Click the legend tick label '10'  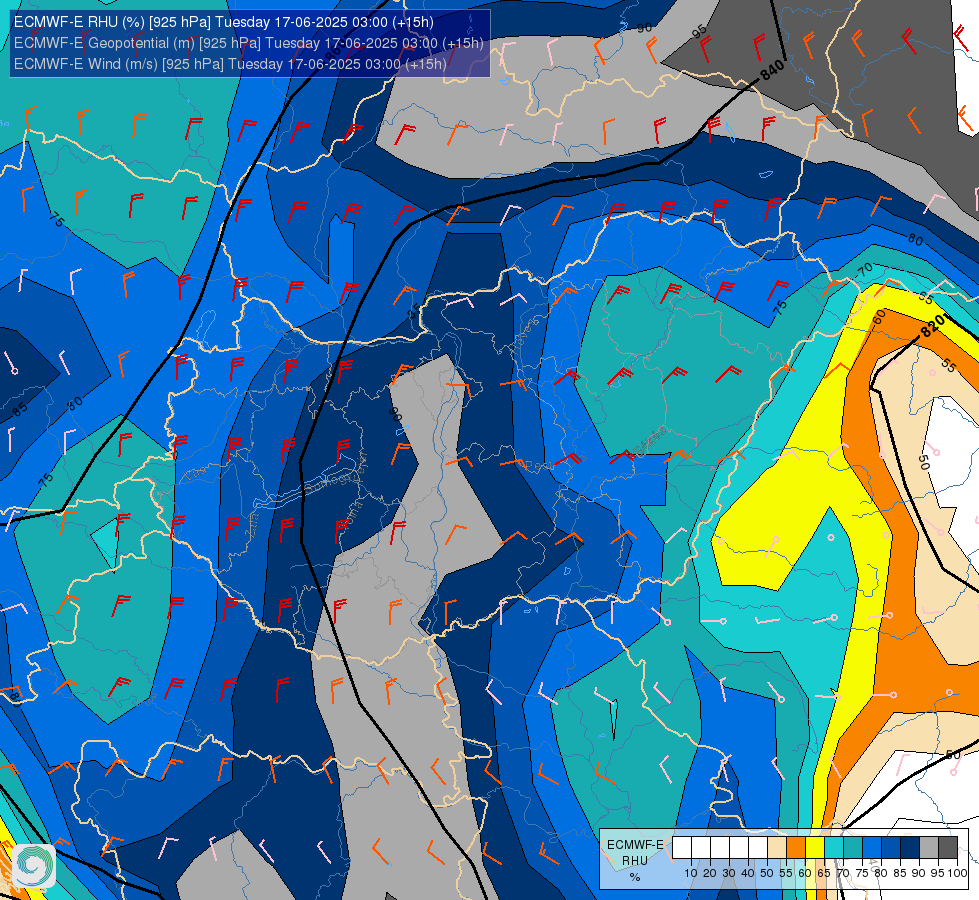(x=691, y=873)
